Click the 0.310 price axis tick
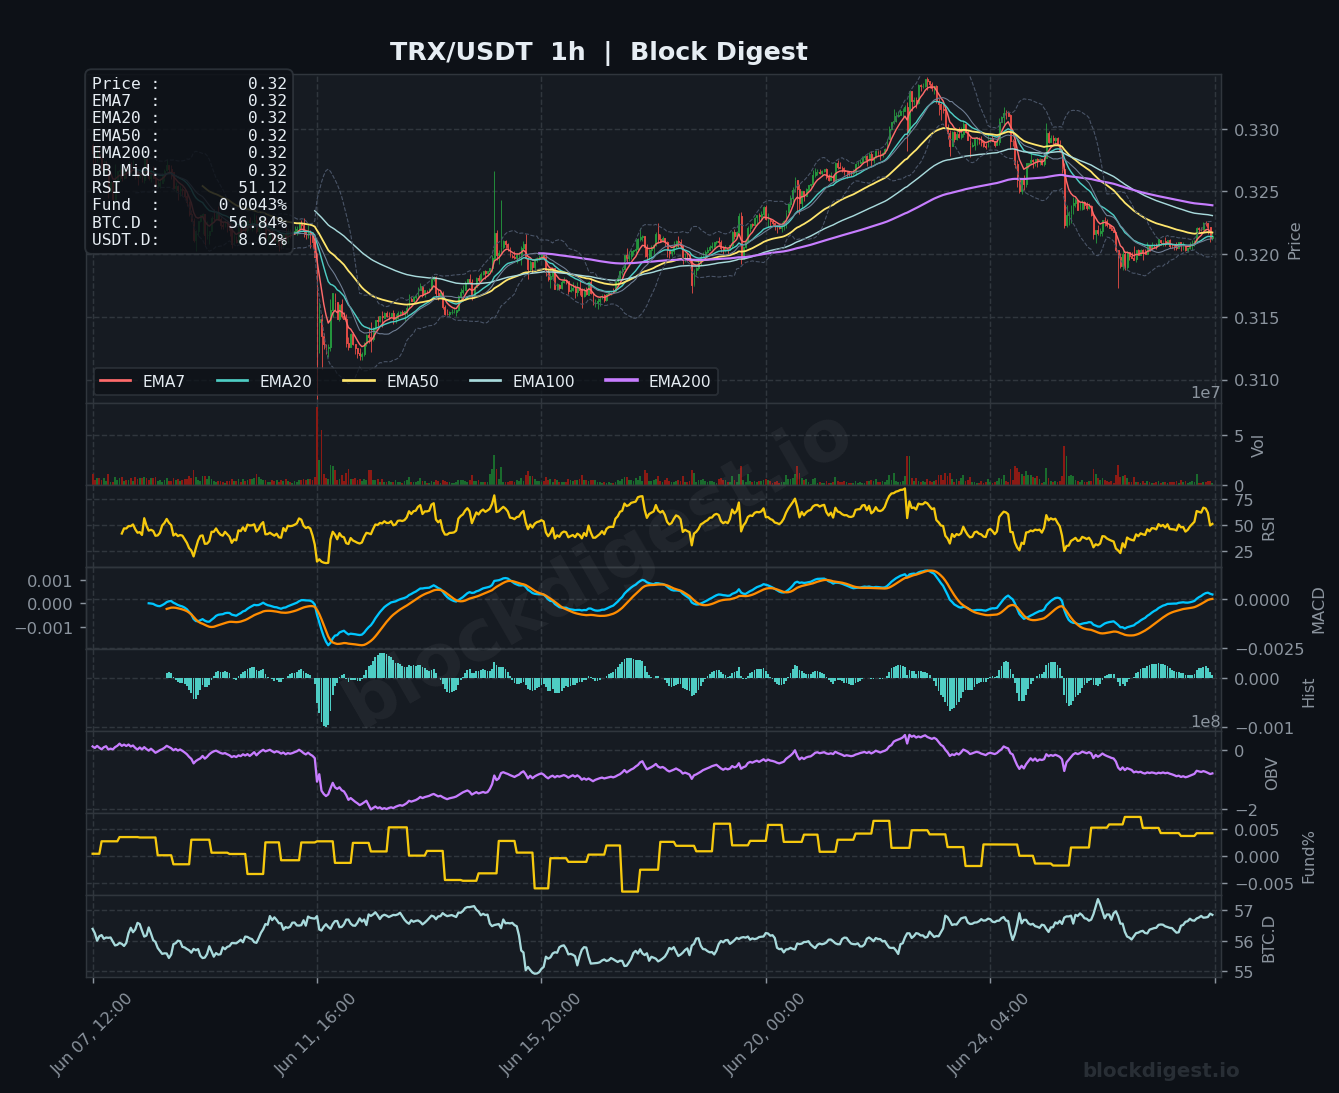This screenshot has height=1093, width=1339. [1256, 380]
